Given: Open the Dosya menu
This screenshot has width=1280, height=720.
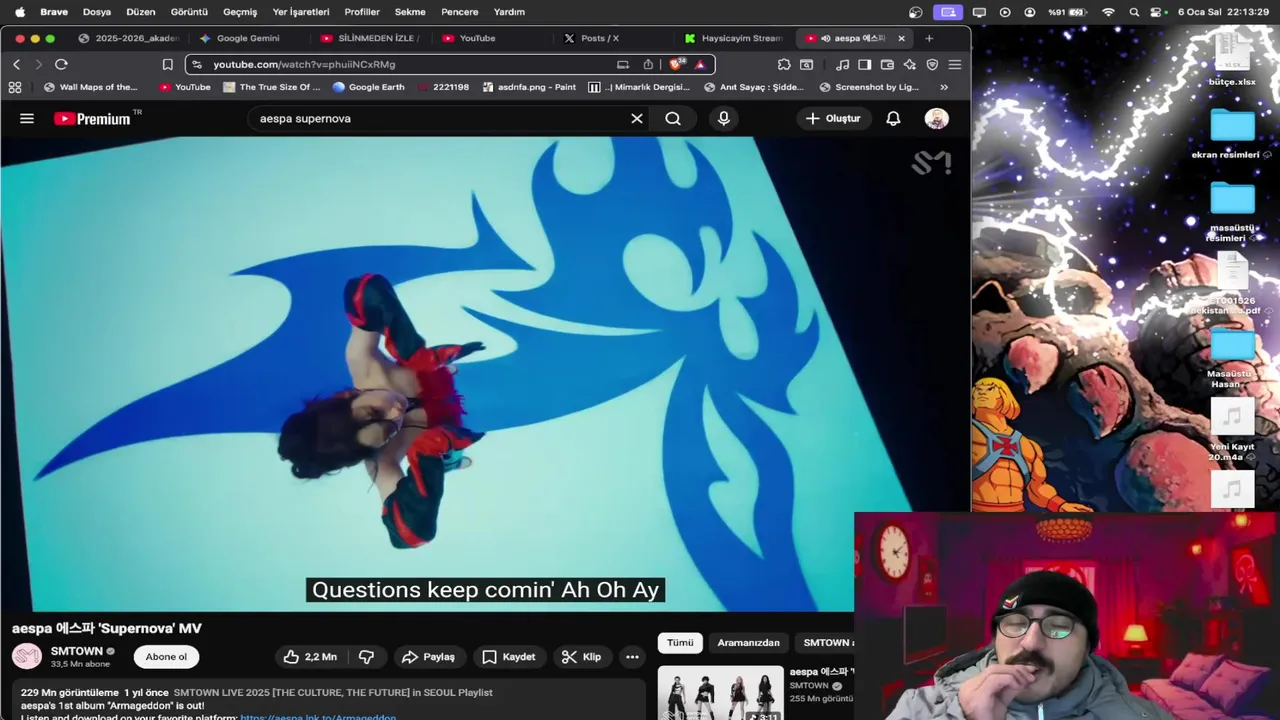Looking at the screenshot, I should coord(97,12).
